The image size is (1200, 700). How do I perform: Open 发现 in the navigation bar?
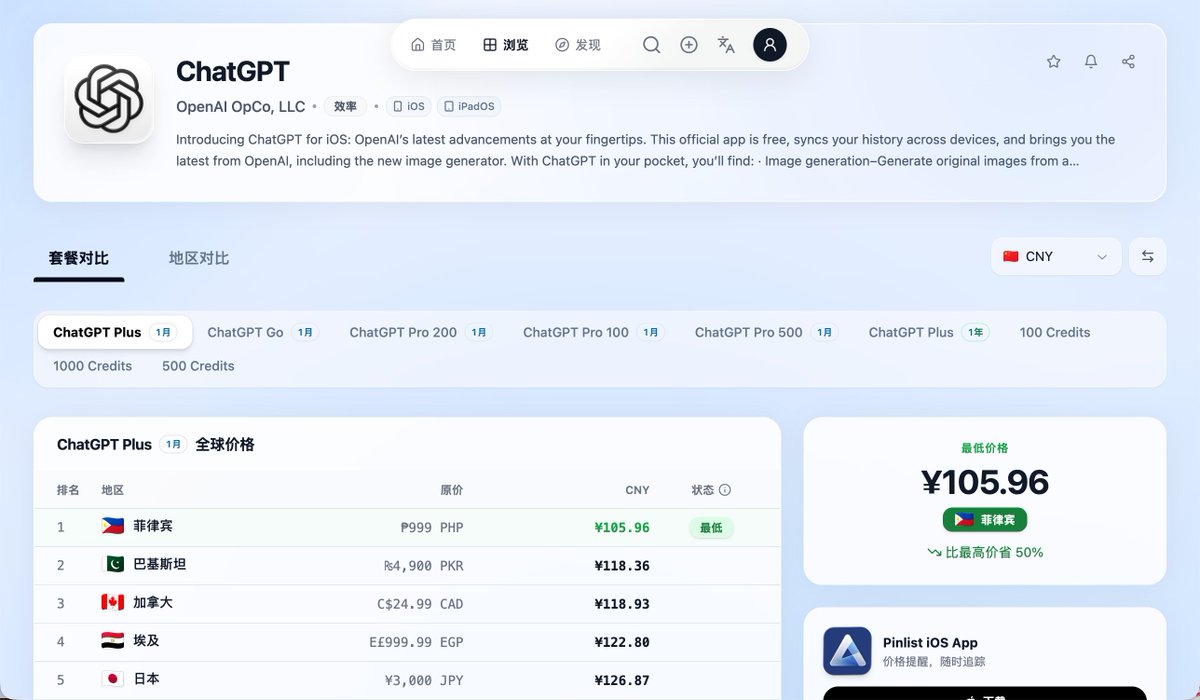[x=578, y=45]
